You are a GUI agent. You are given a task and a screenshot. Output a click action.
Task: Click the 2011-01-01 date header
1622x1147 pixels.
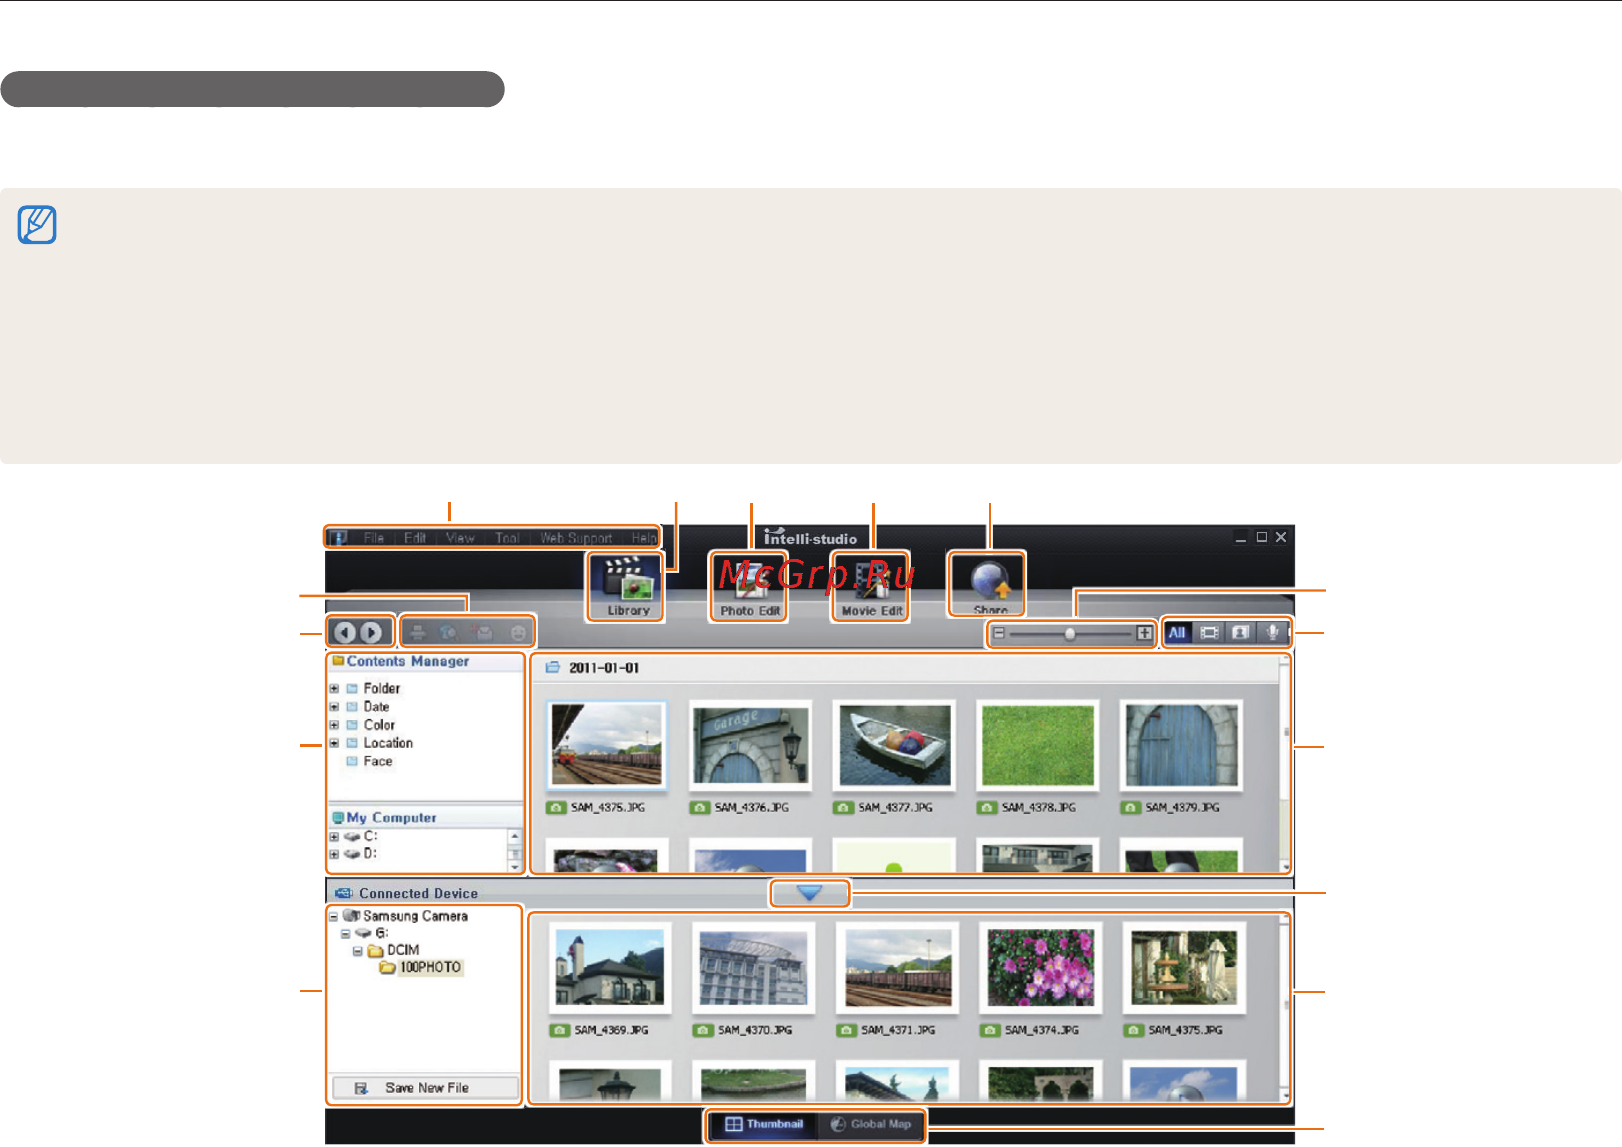tap(604, 668)
